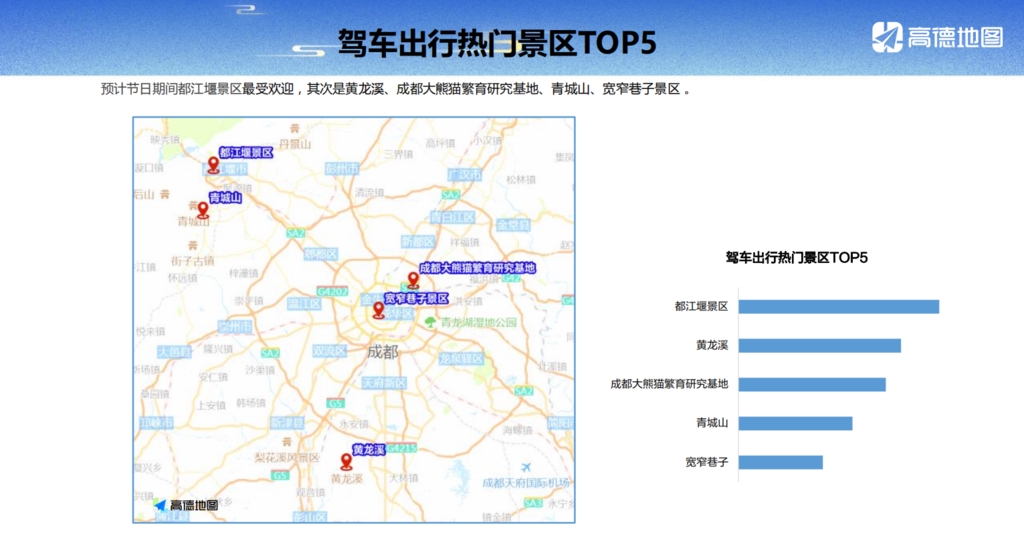Click the 高德地图 logo in top header
The height and width of the screenshot is (544, 1024).
(x=937, y=37)
